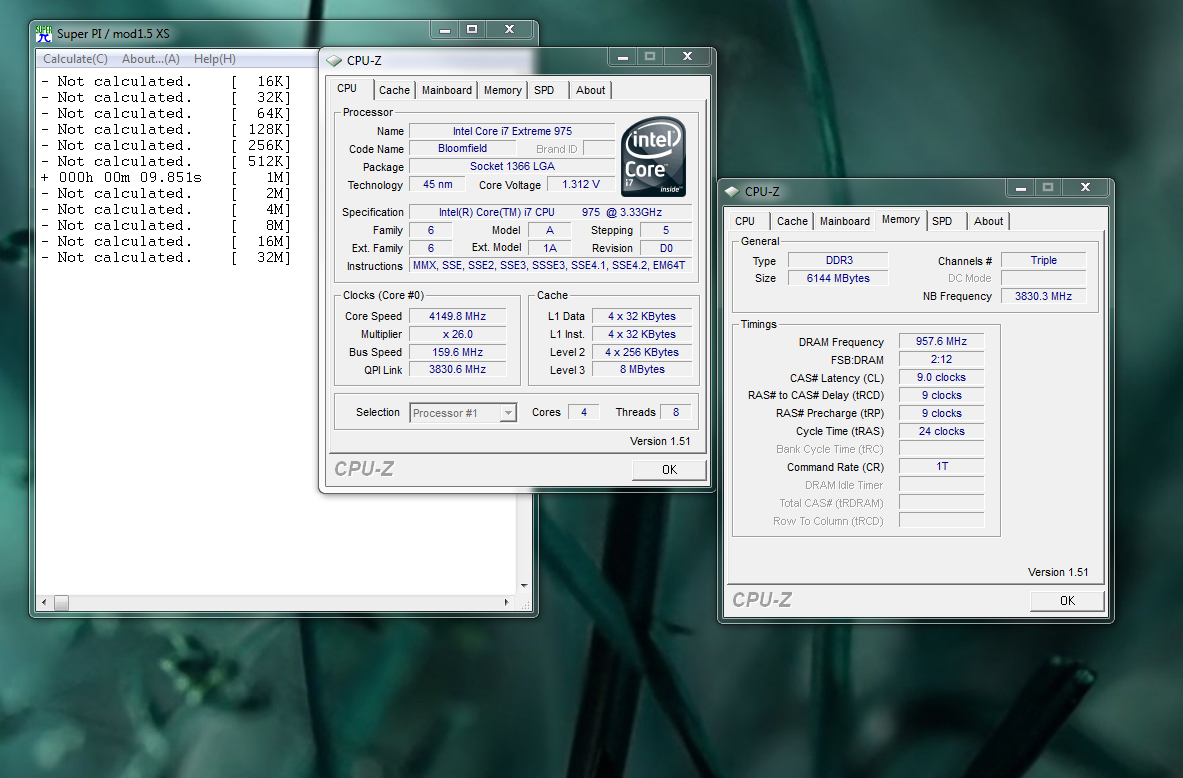Image resolution: width=1183 pixels, height=778 pixels.
Task: Open the About...(A) menu in Super PI
Action: coord(150,59)
